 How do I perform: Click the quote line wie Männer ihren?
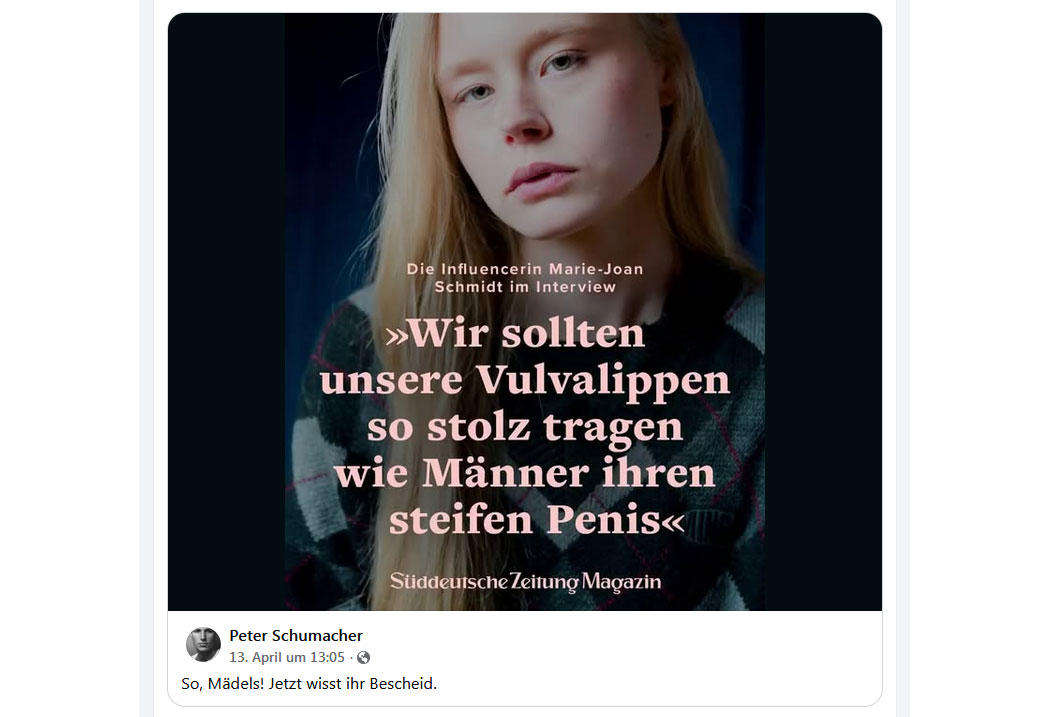click(x=525, y=473)
